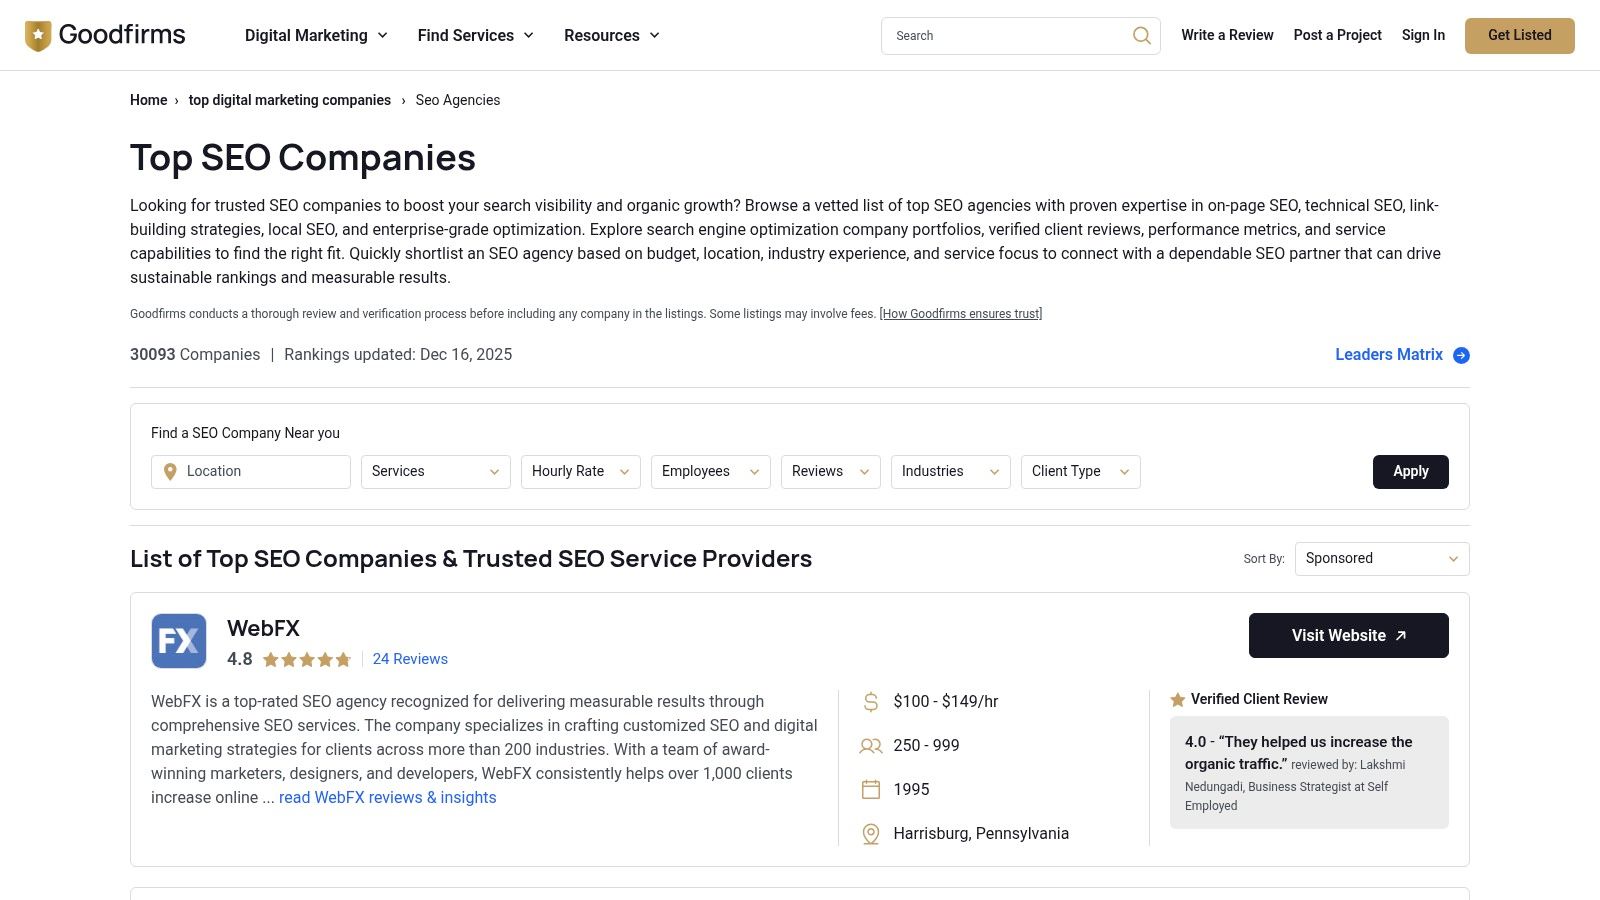The width and height of the screenshot is (1600, 900).
Task: Click Post a Project
Action: click(x=1337, y=35)
